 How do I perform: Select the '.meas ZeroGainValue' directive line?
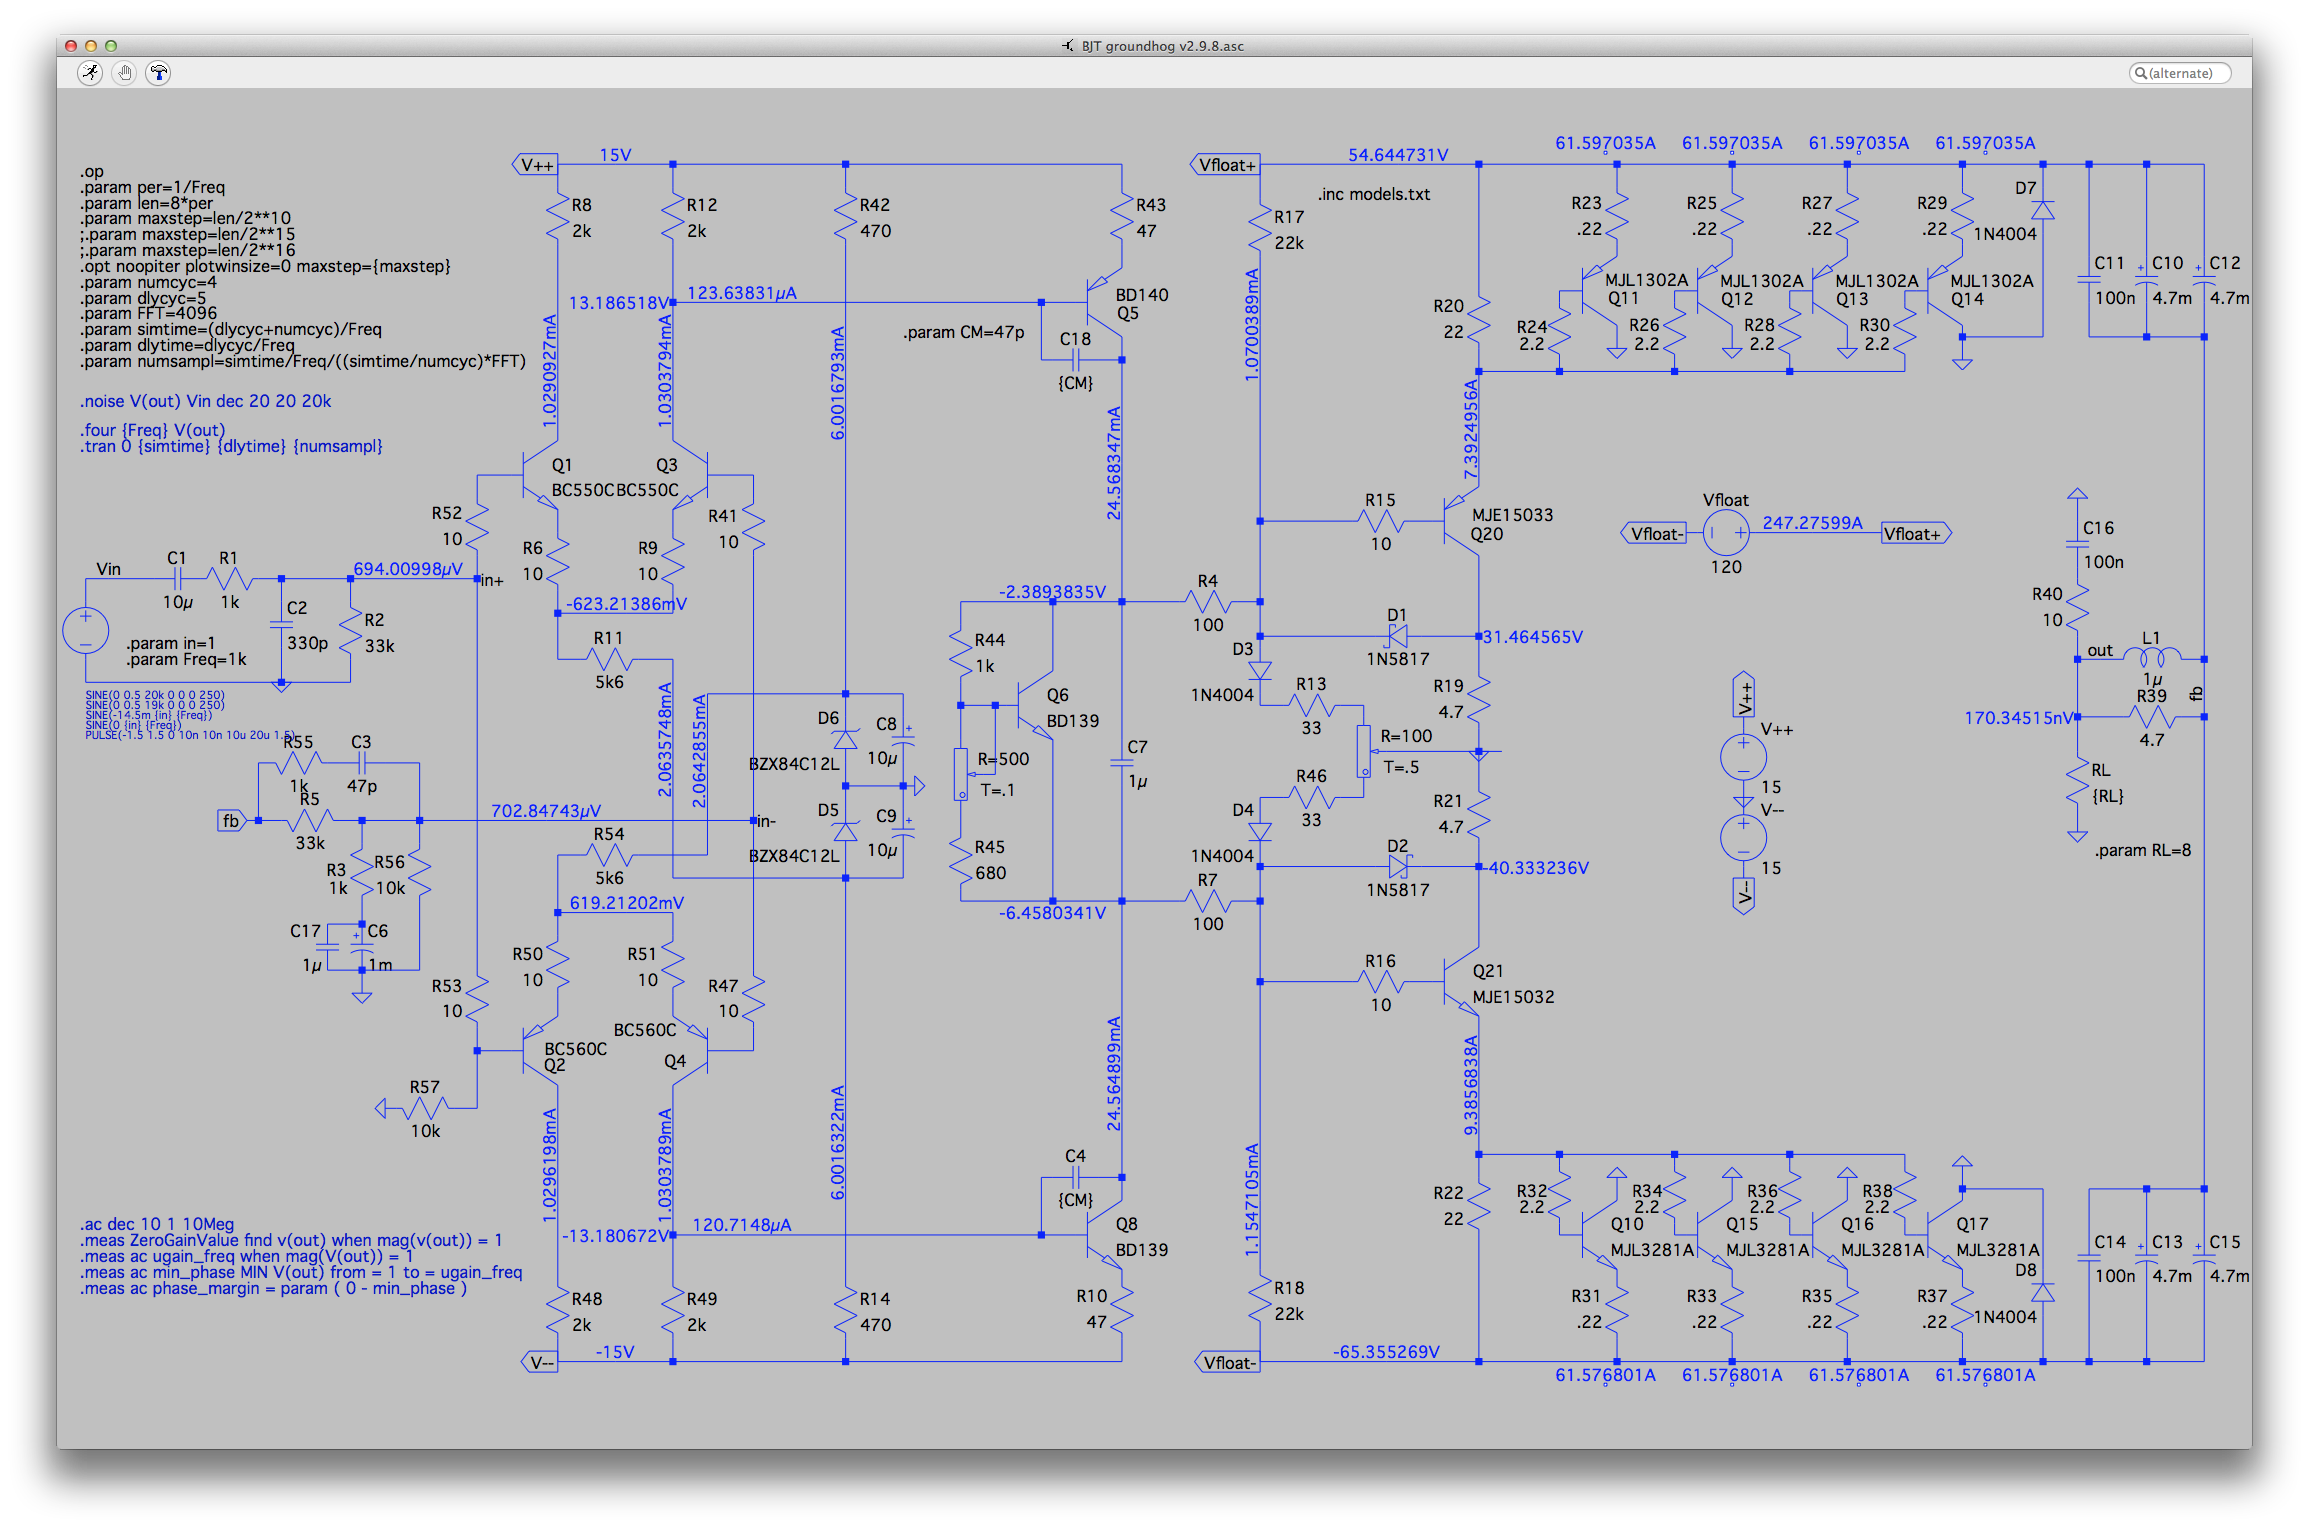click(291, 1240)
